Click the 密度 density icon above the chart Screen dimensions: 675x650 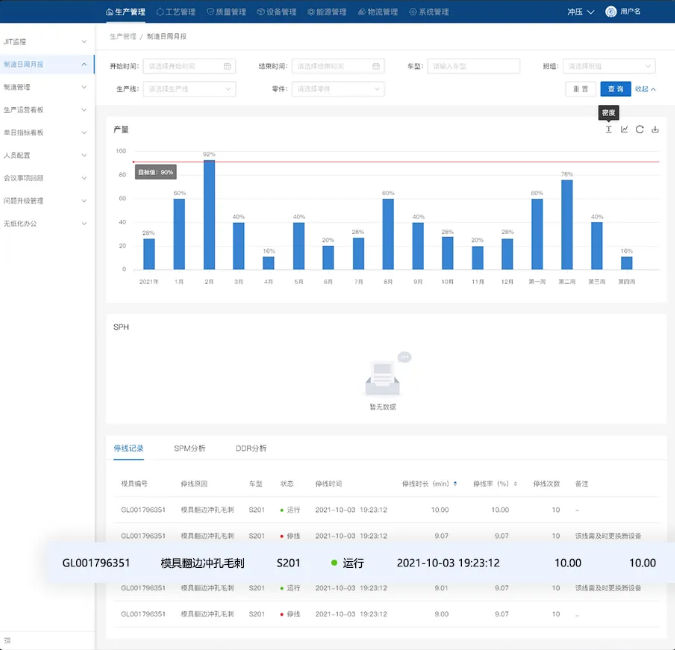pyautogui.click(x=608, y=129)
